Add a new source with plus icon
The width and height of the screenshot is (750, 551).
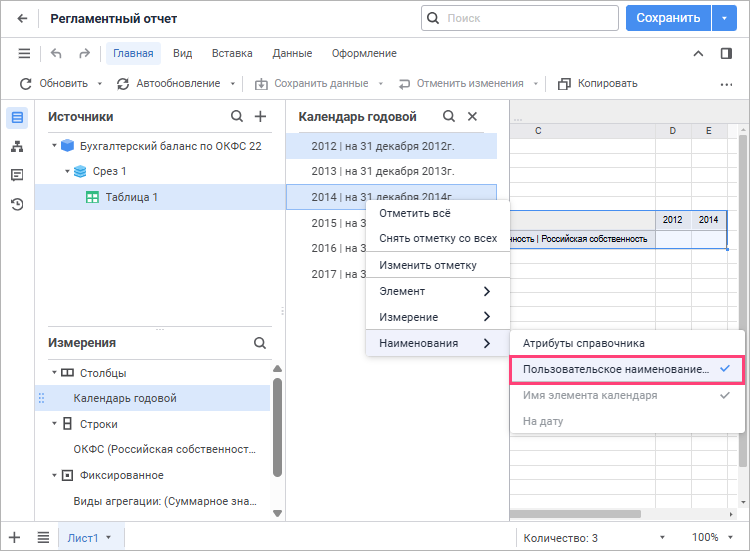(x=260, y=116)
